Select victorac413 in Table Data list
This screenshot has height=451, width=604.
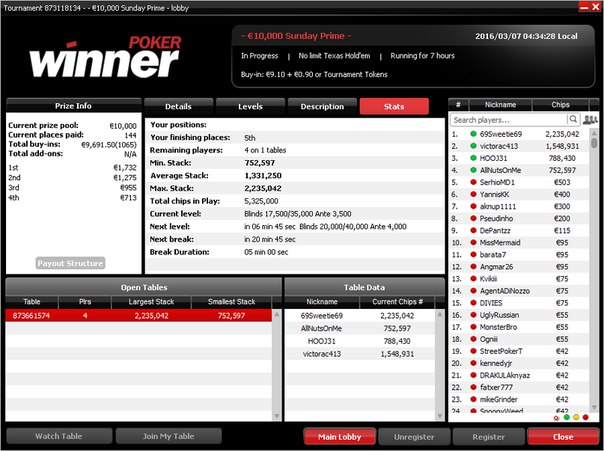[x=360, y=354]
